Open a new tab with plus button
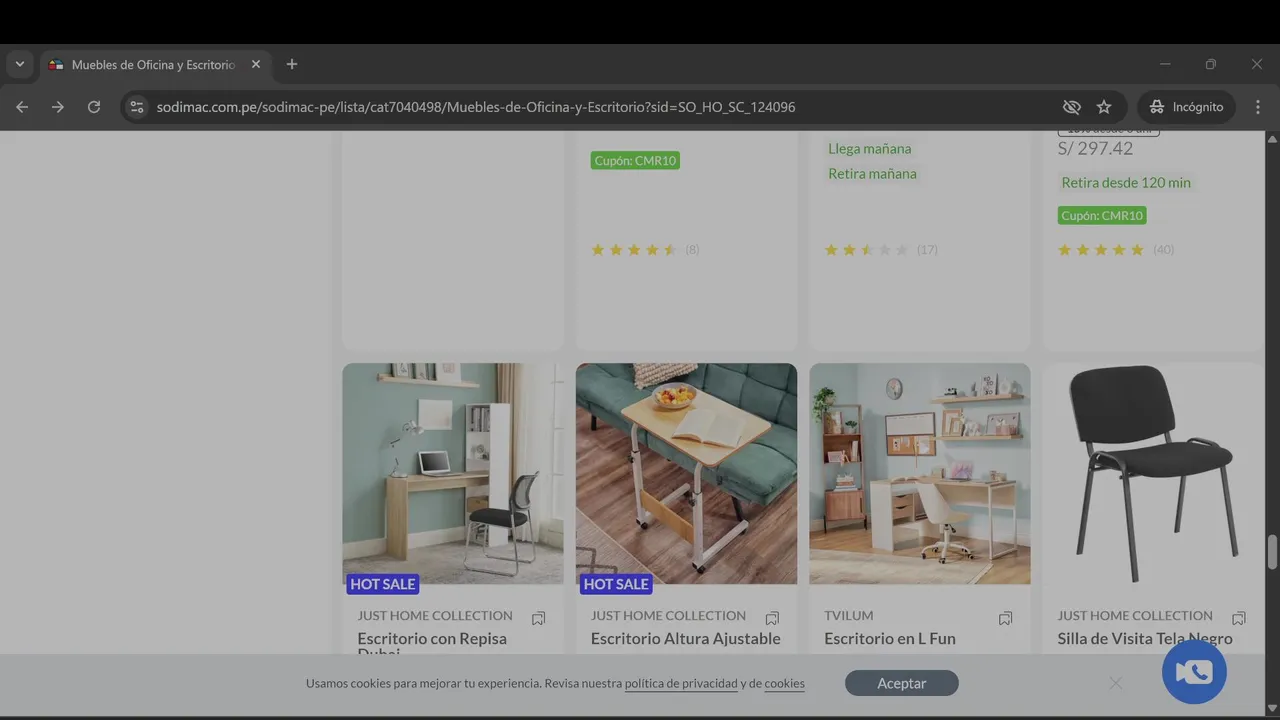The image size is (1280, 720). [x=292, y=64]
